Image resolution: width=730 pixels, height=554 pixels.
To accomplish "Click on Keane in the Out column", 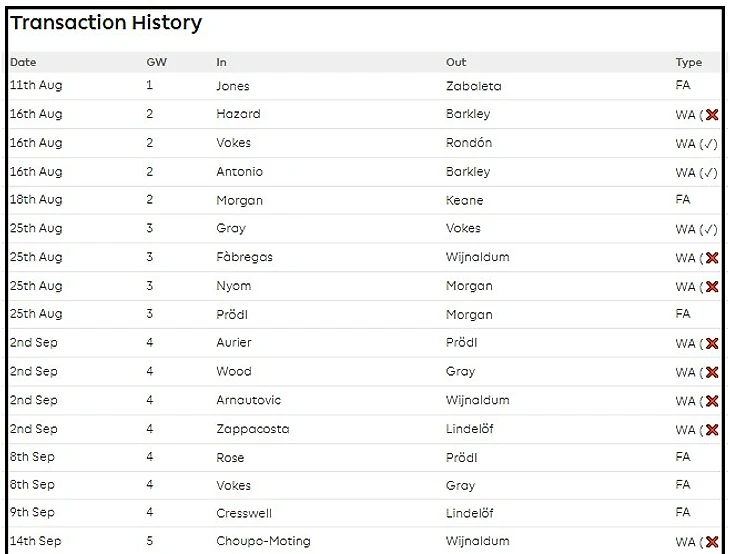I will click(x=464, y=200).
